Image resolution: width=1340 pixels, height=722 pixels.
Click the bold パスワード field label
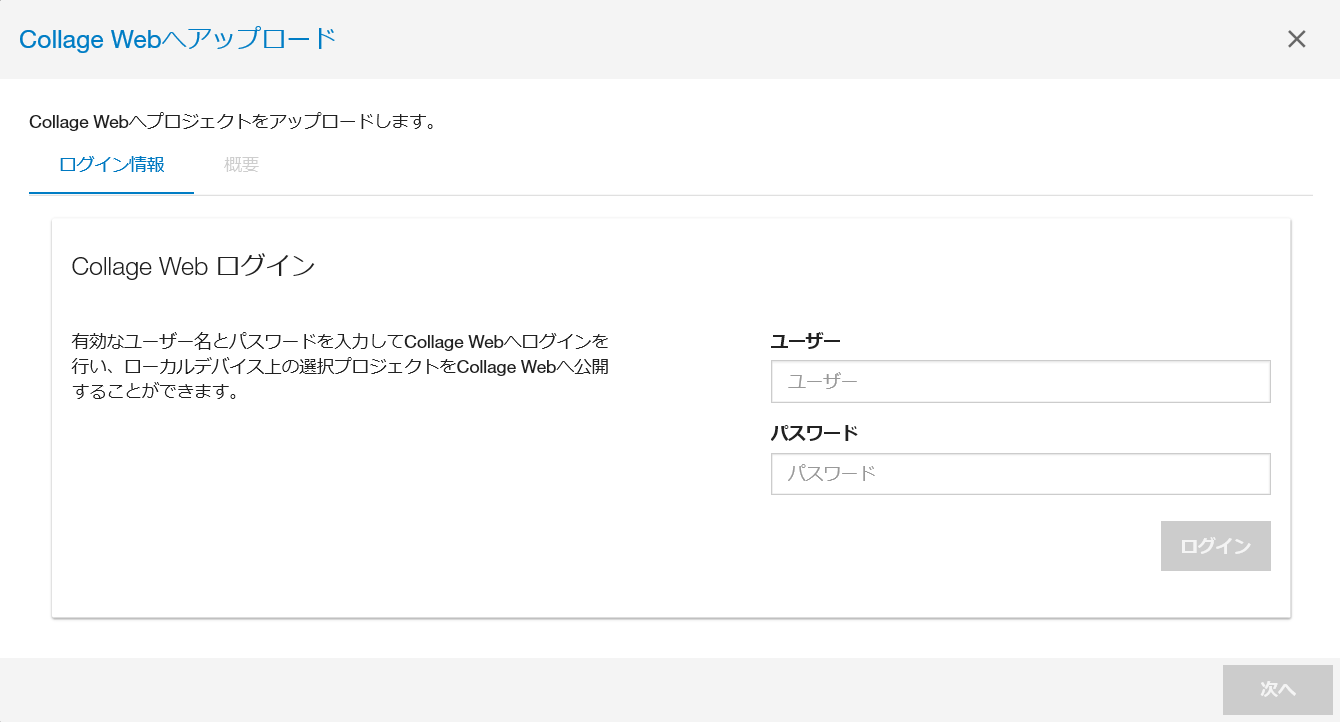point(814,433)
